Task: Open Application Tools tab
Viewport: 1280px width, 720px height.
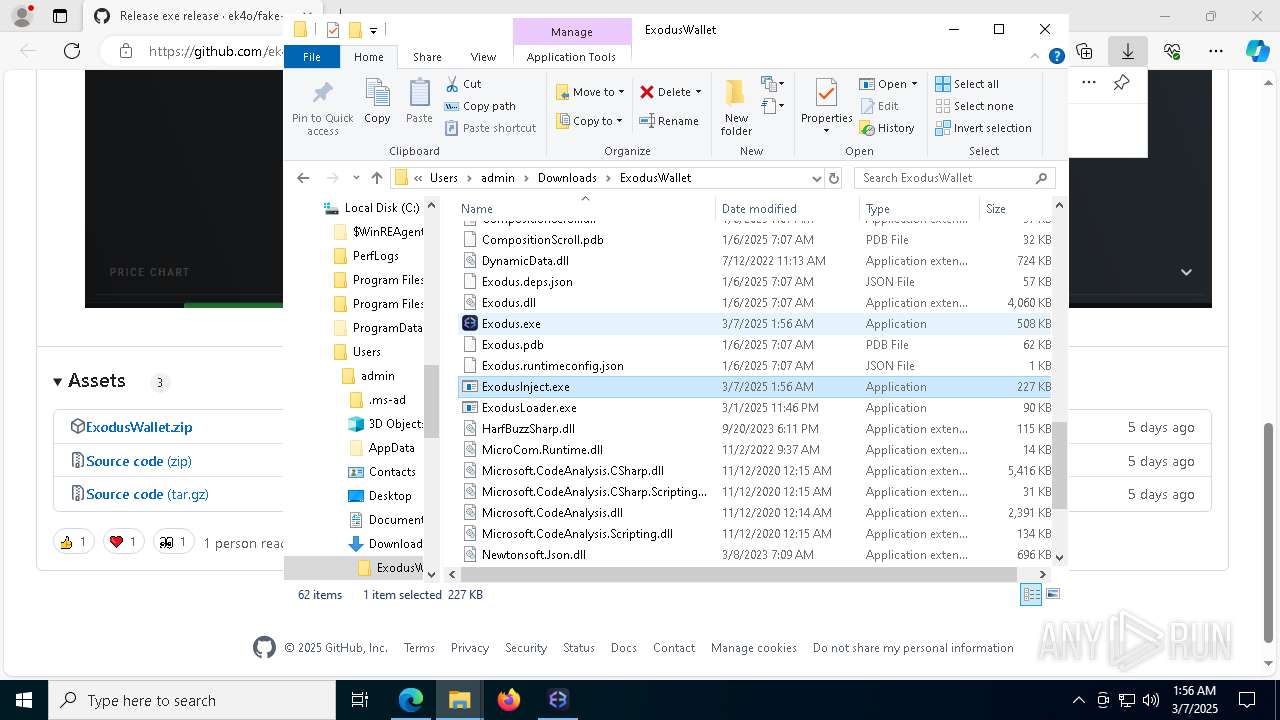Action: 571,57
